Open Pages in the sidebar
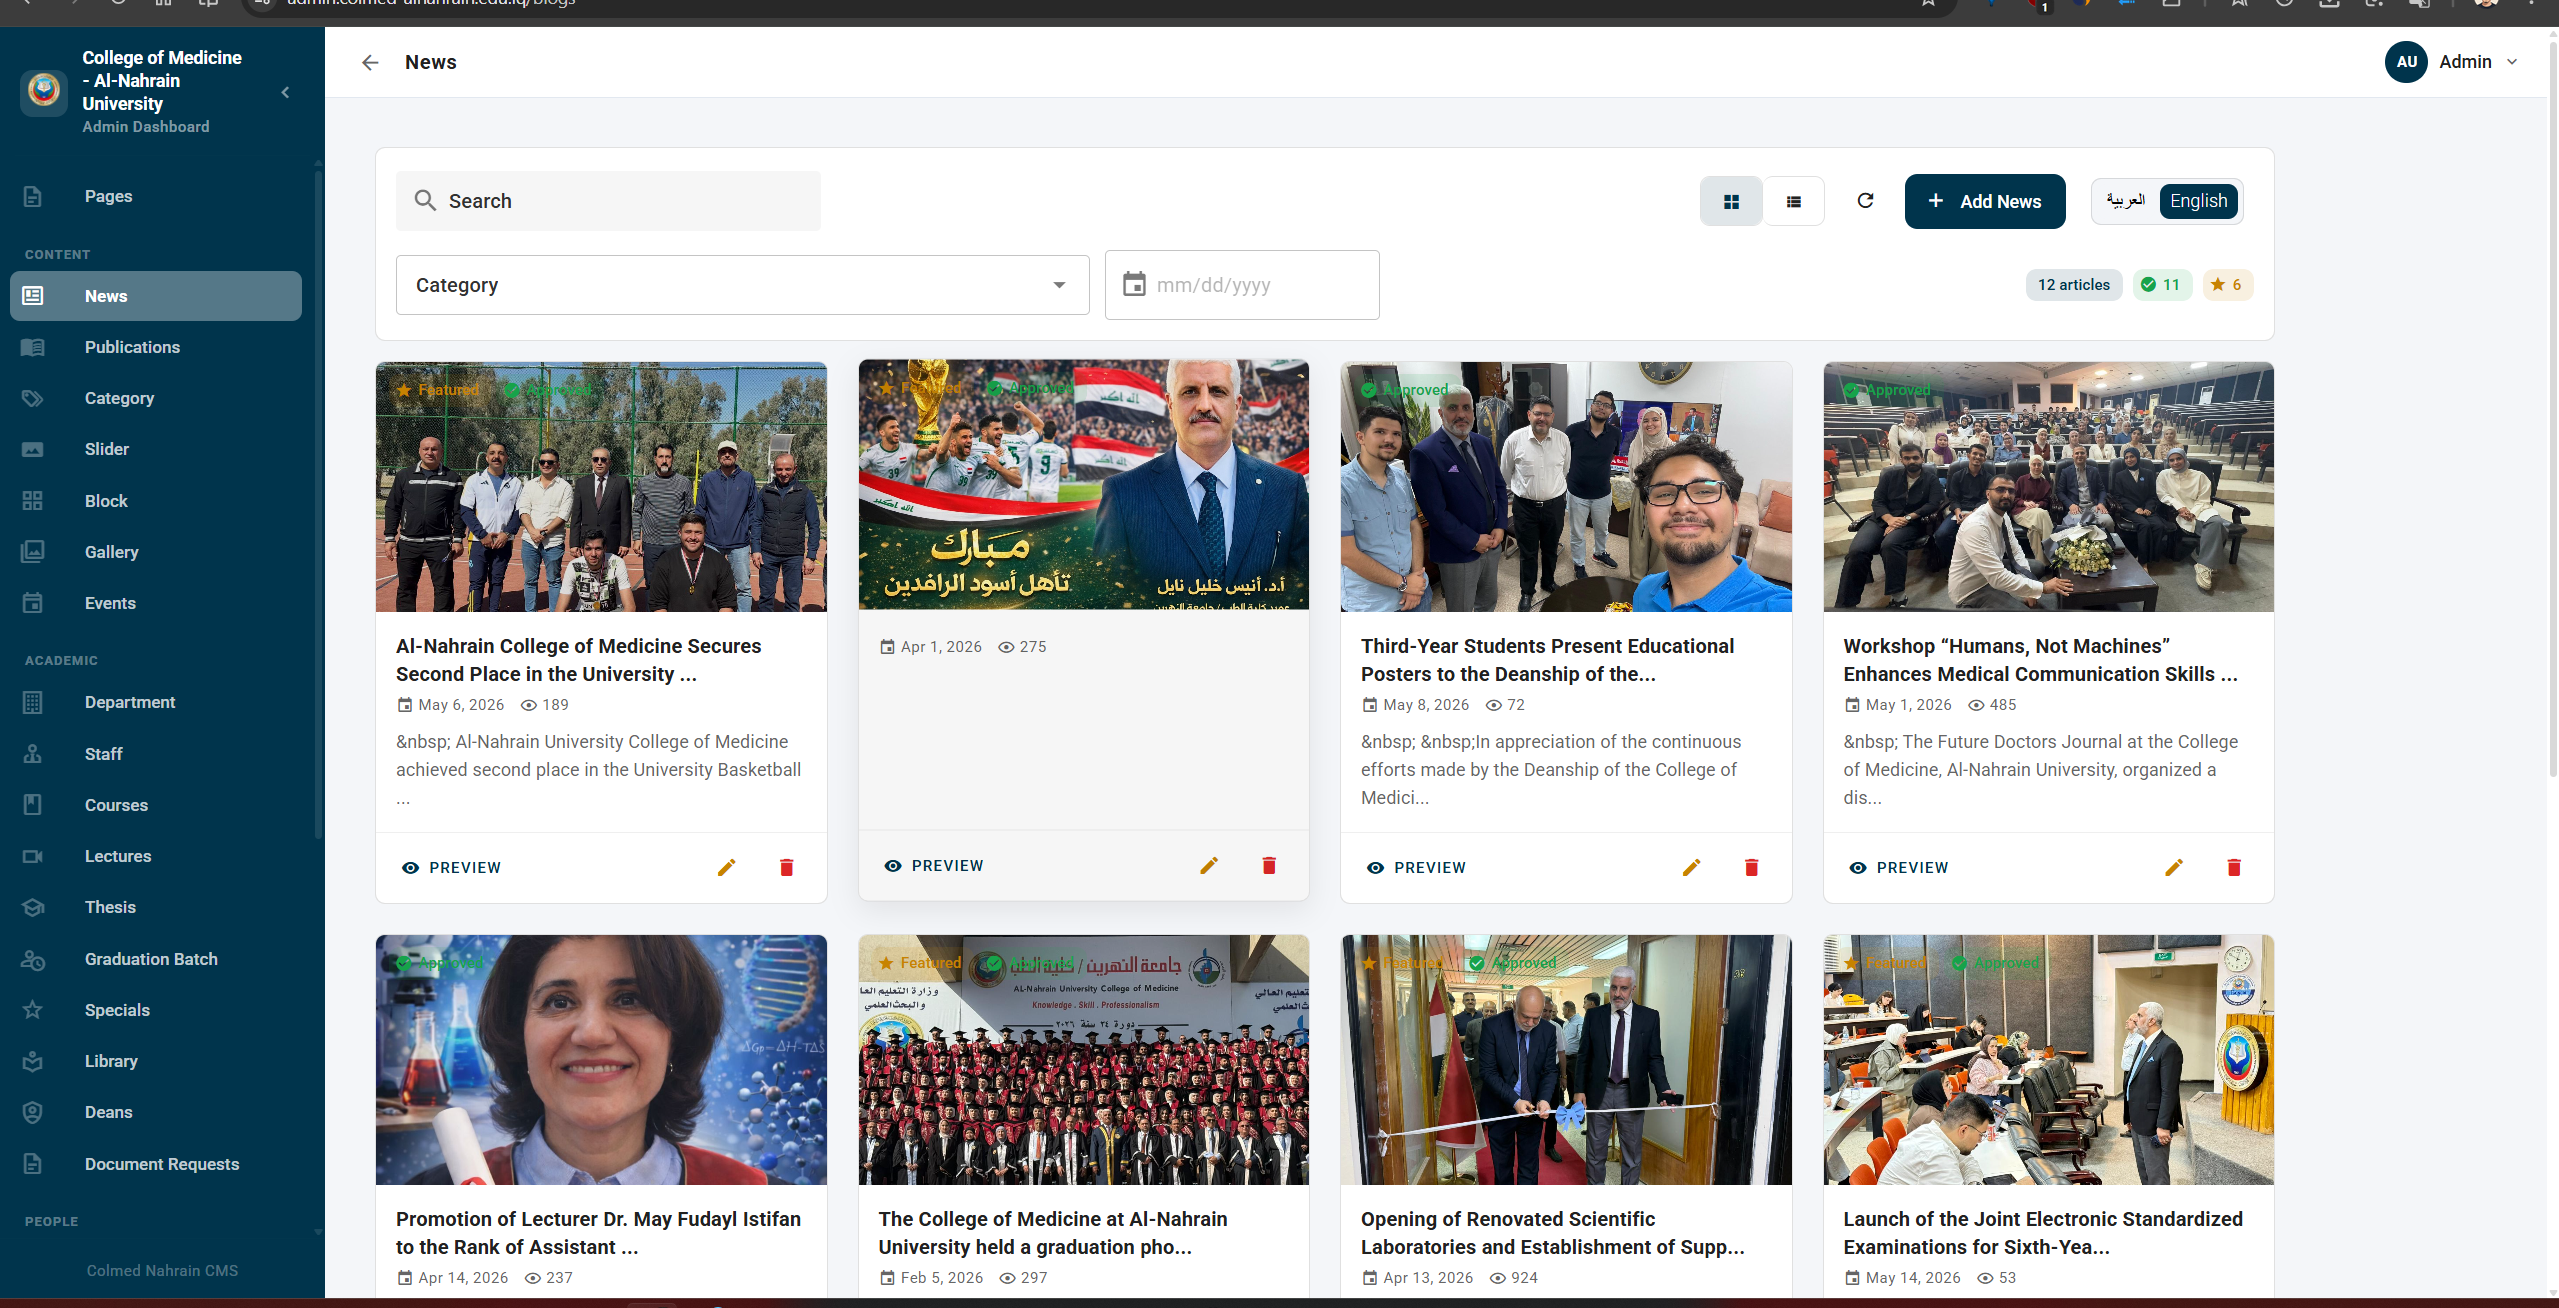Viewport: 2559px width, 1308px height. [x=156, y=197]
